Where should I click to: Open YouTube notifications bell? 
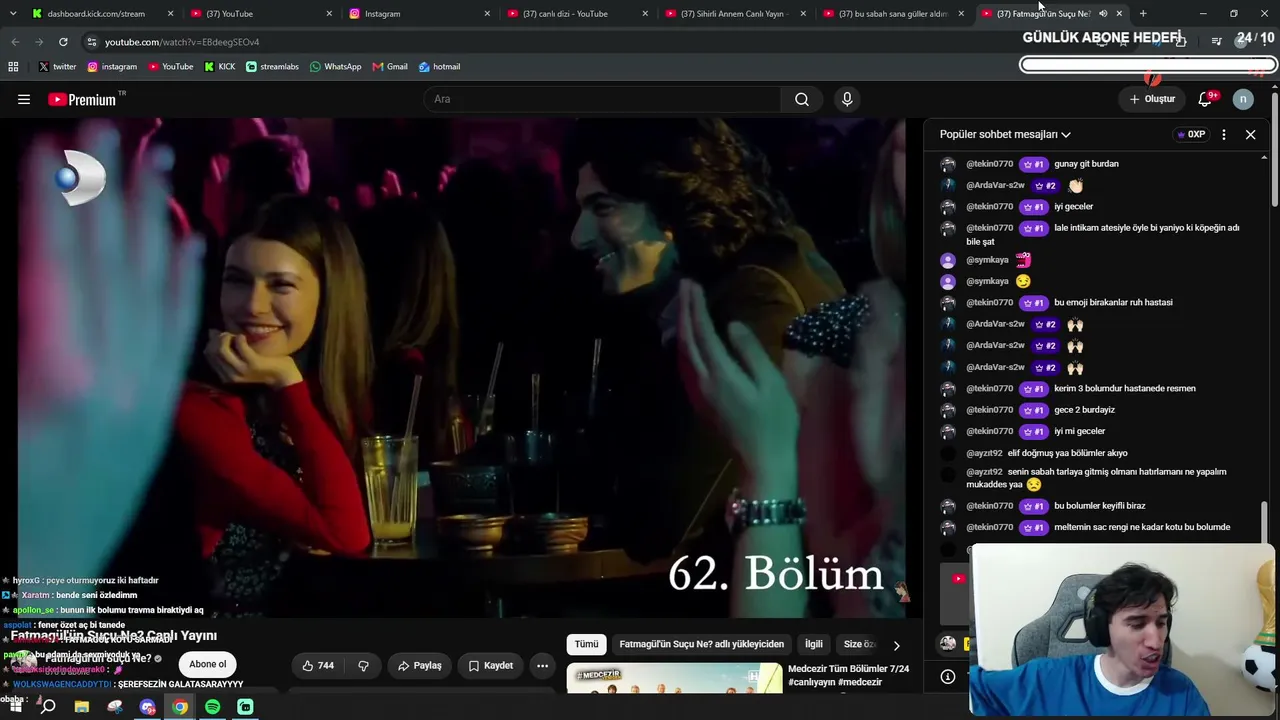[1205, 99]
